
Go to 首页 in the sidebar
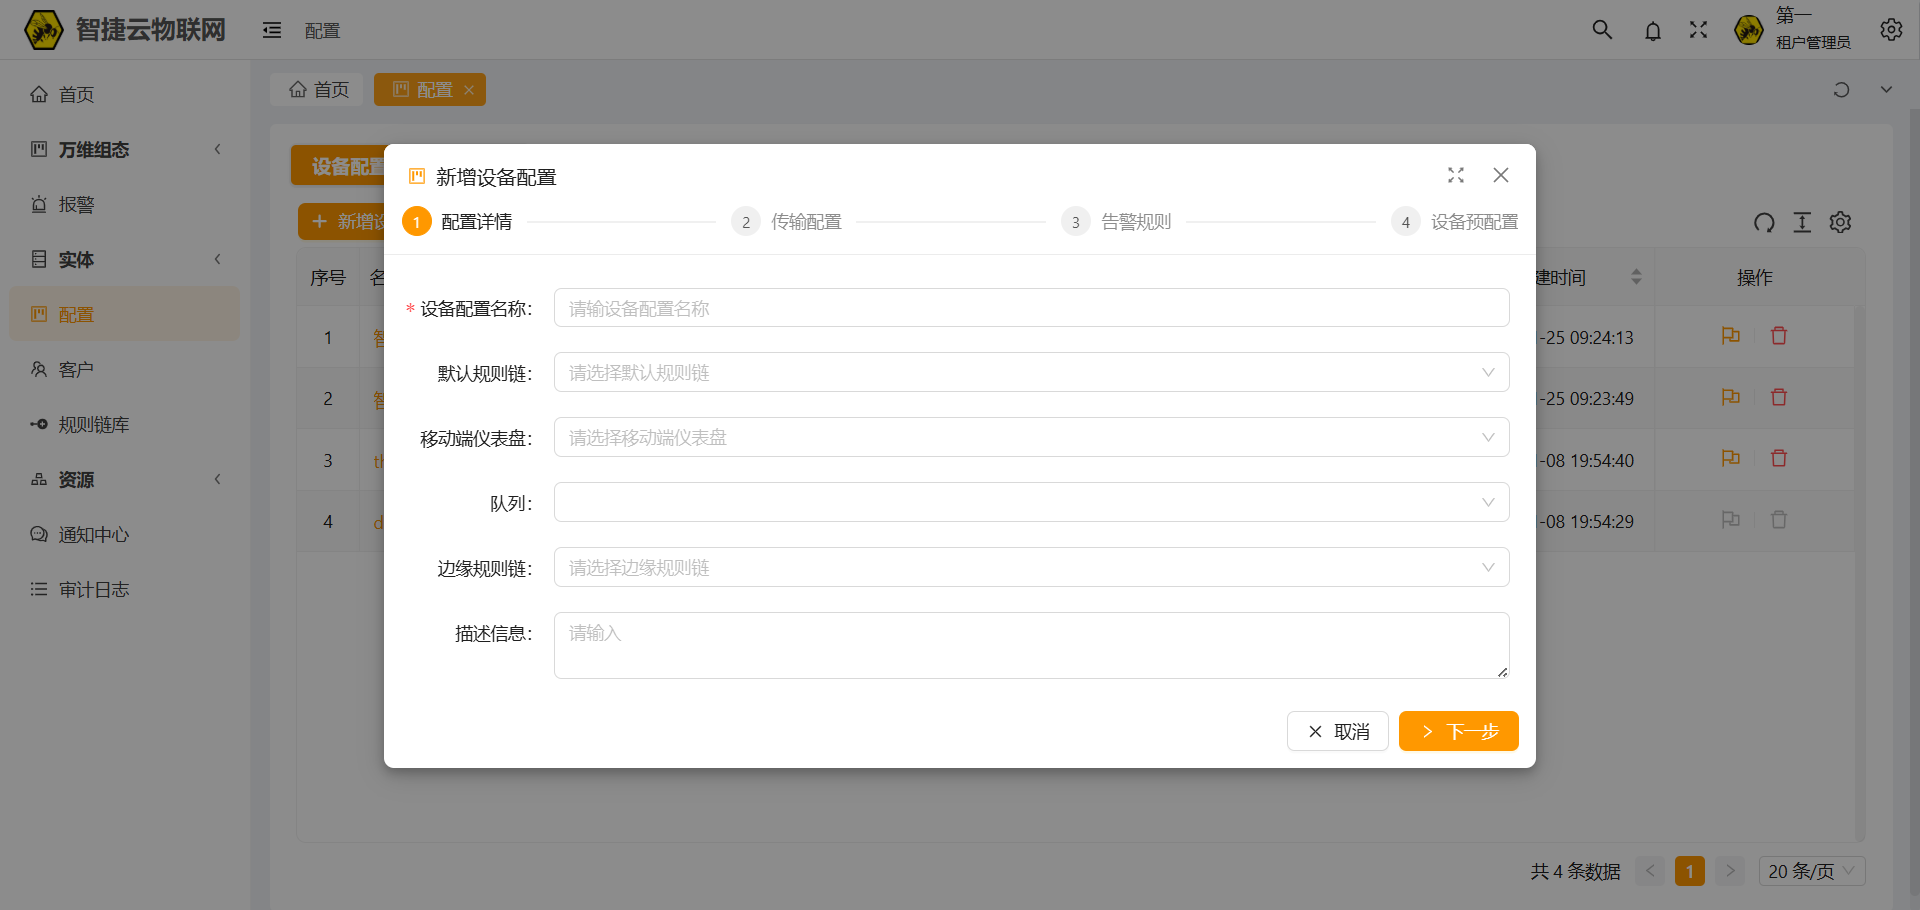[x=125, y=94]
